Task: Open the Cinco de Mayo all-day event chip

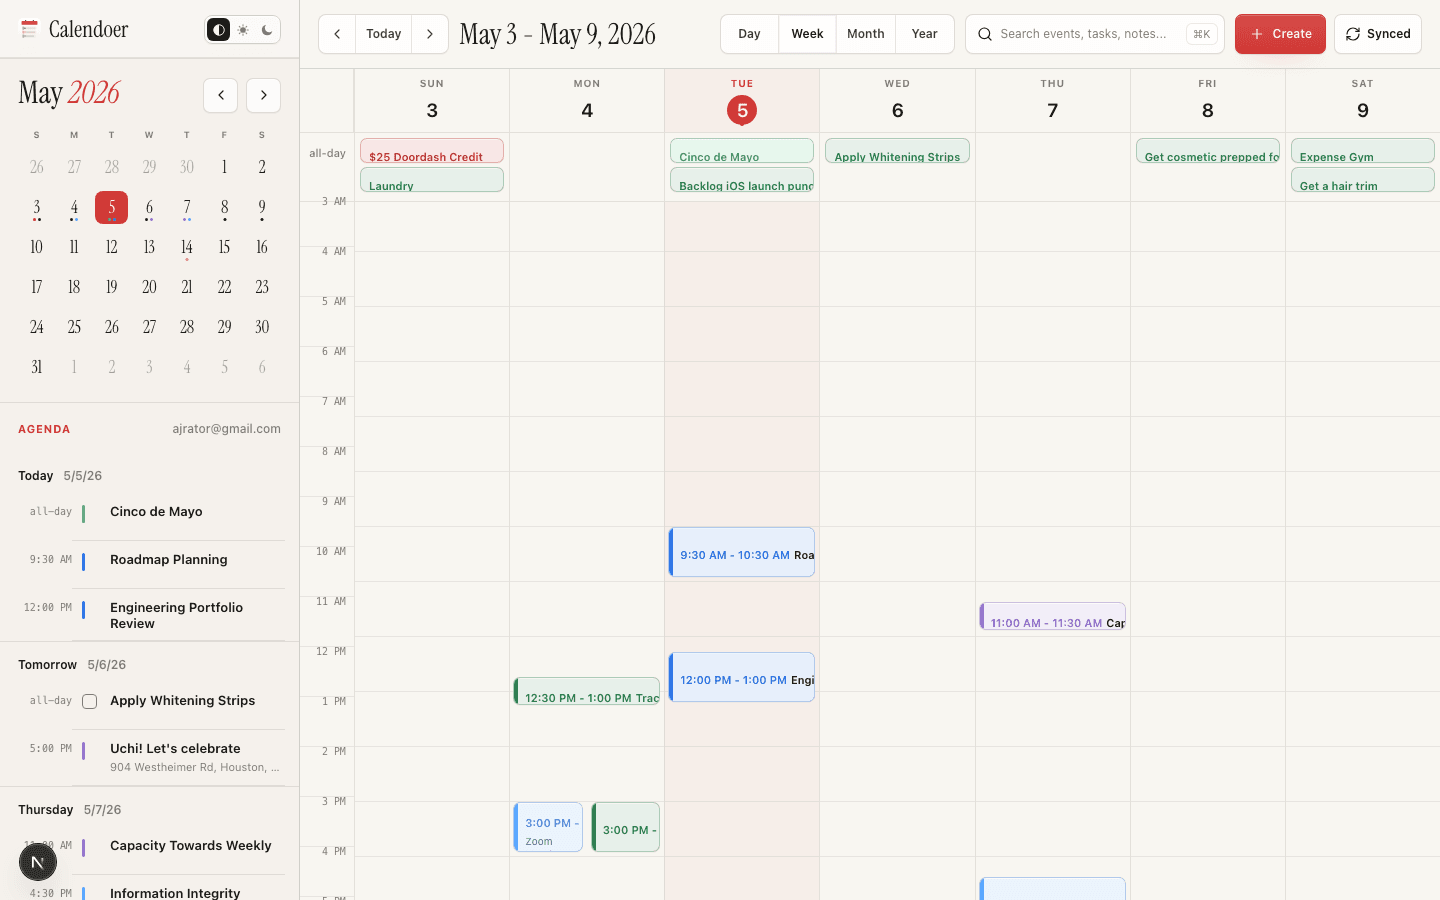Action: pyautogui.click(x=742, y=151)
